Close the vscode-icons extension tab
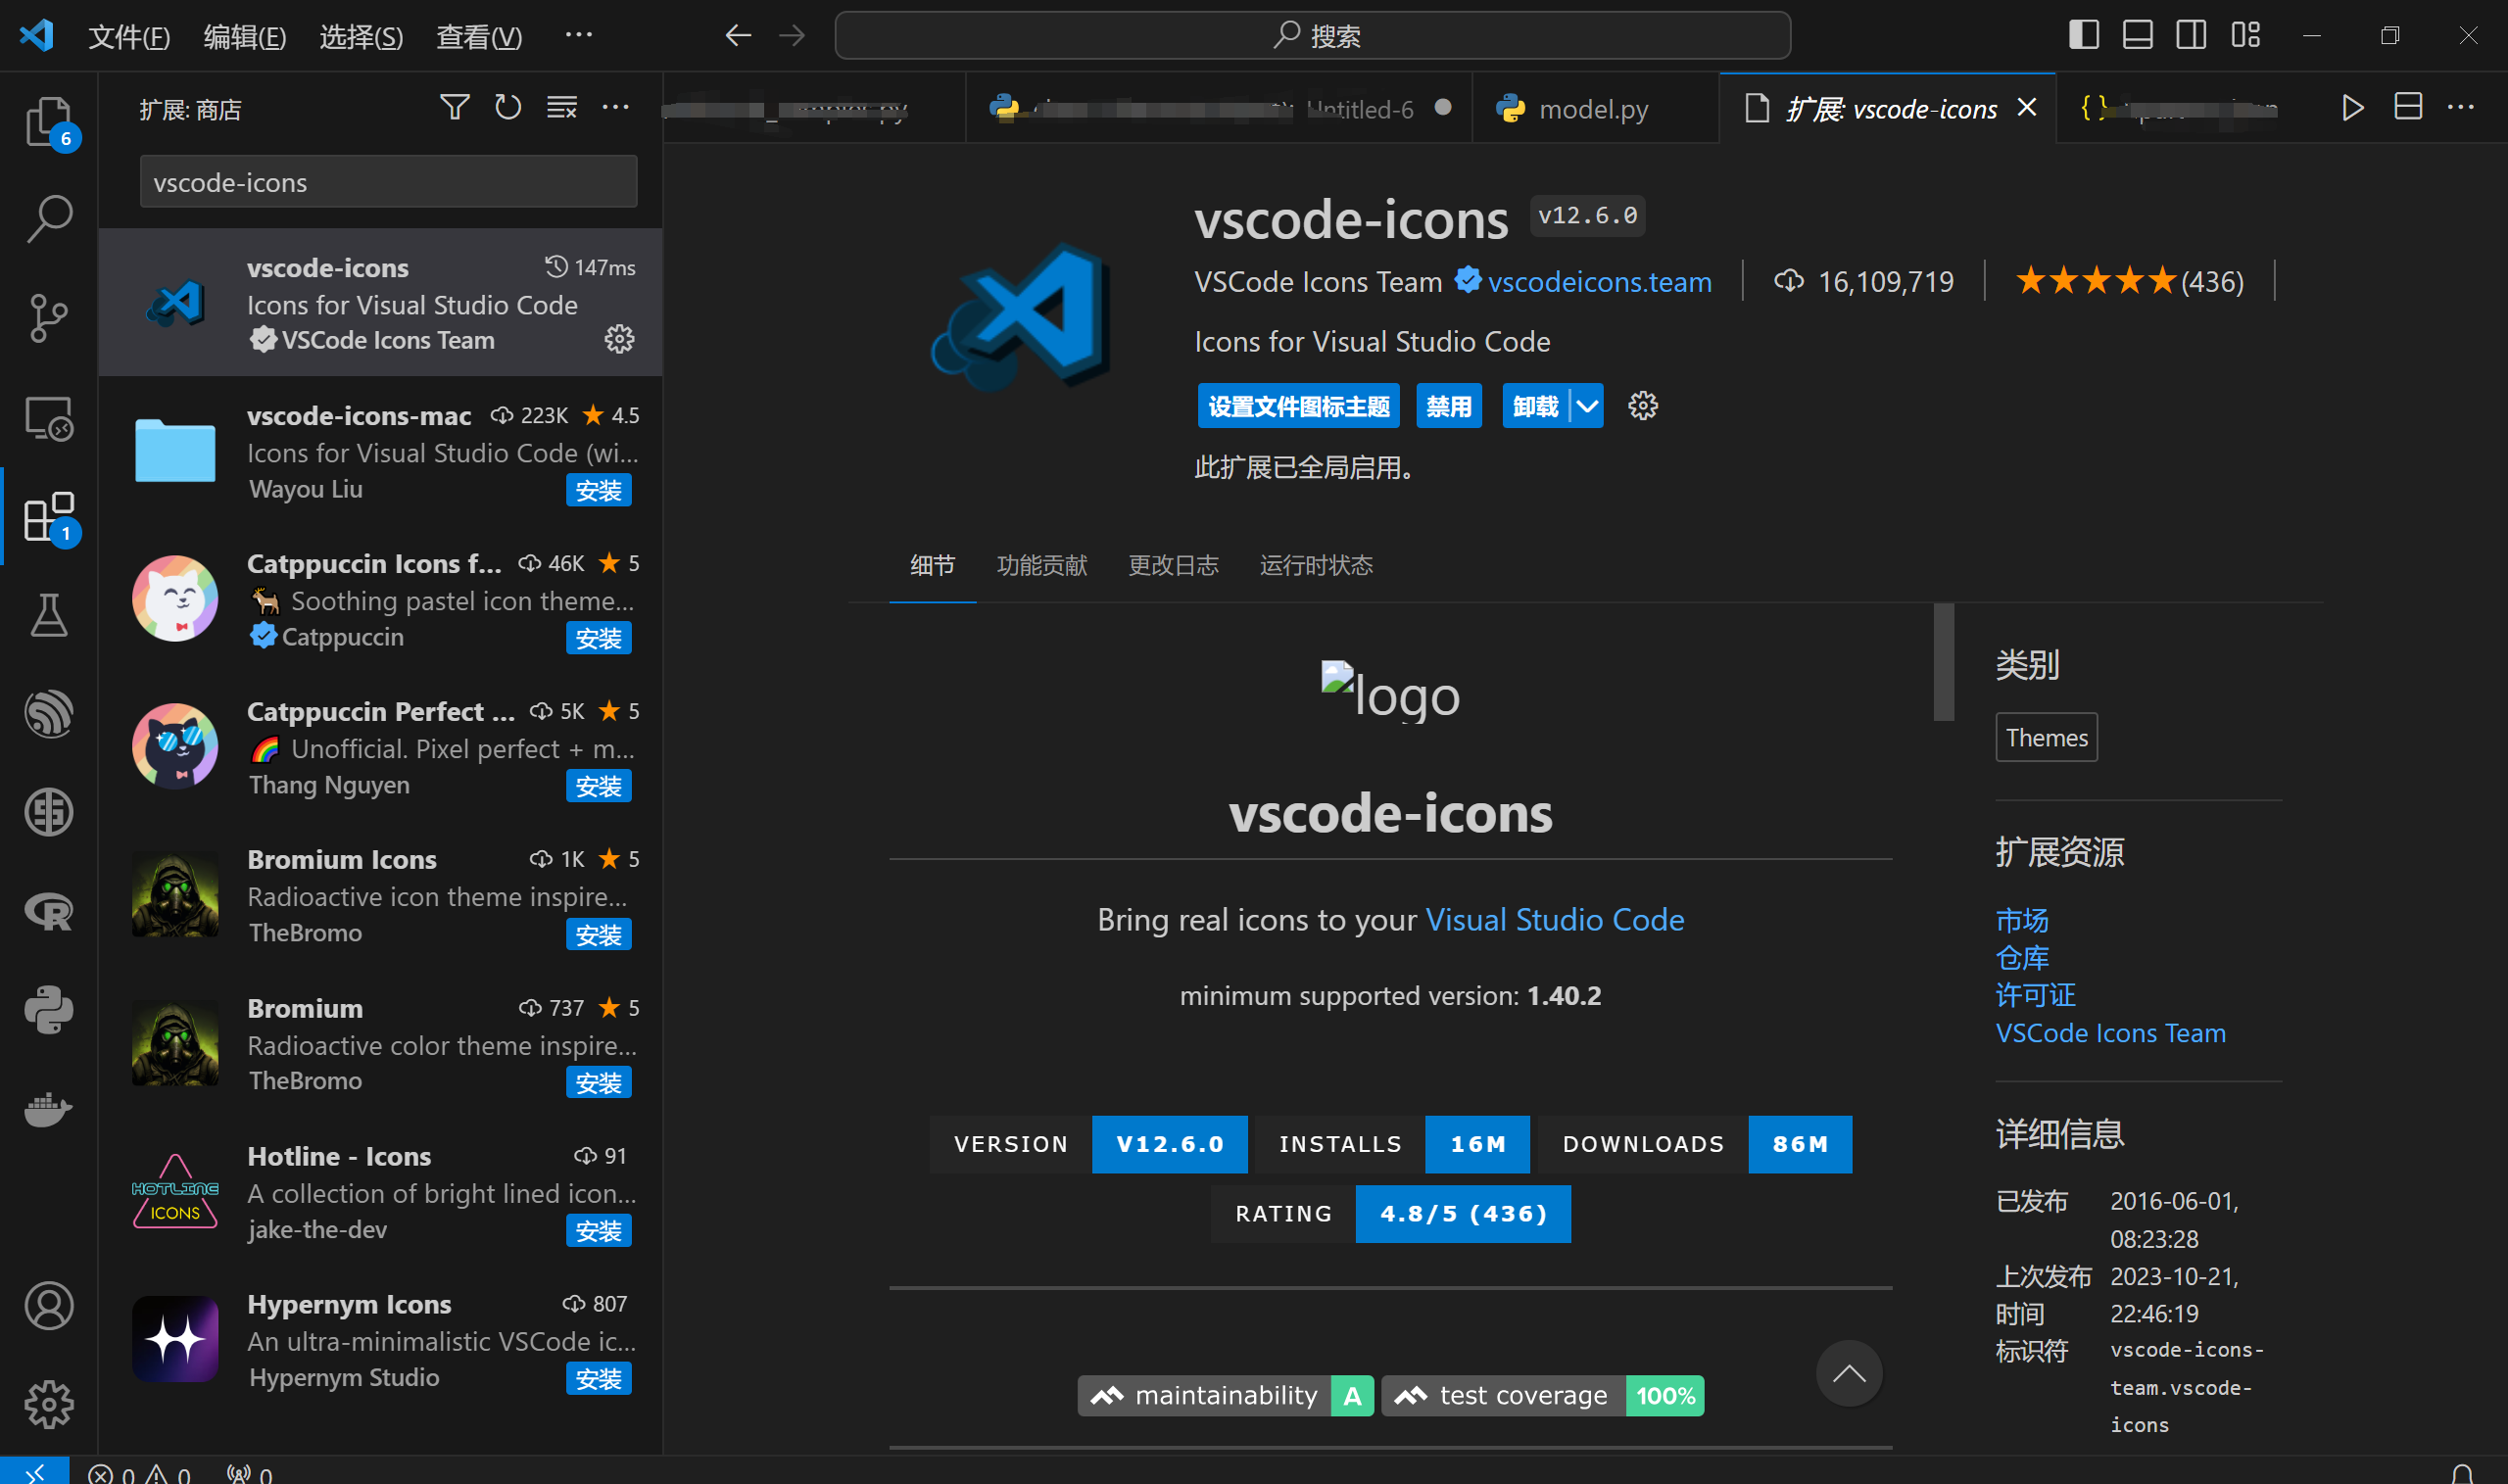 [2027, 107]
